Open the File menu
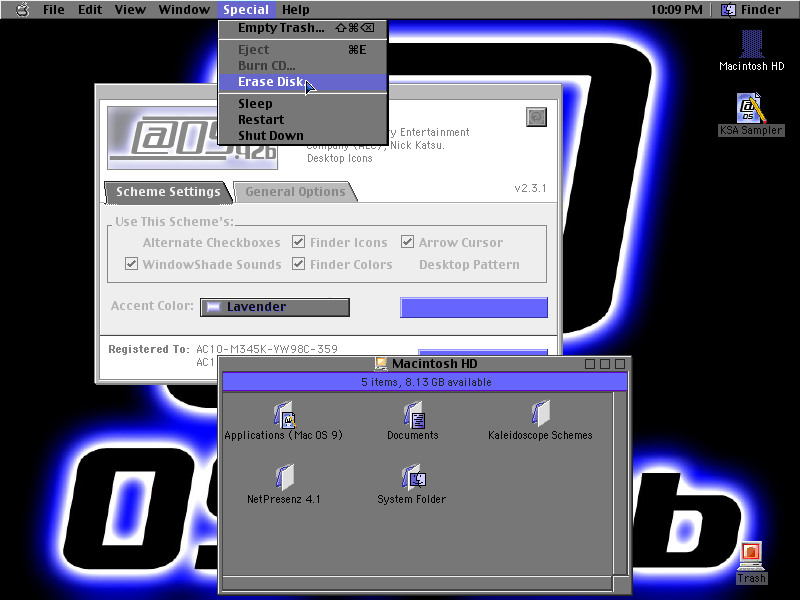This screenshot has width=800, height=600. [54, 10]
